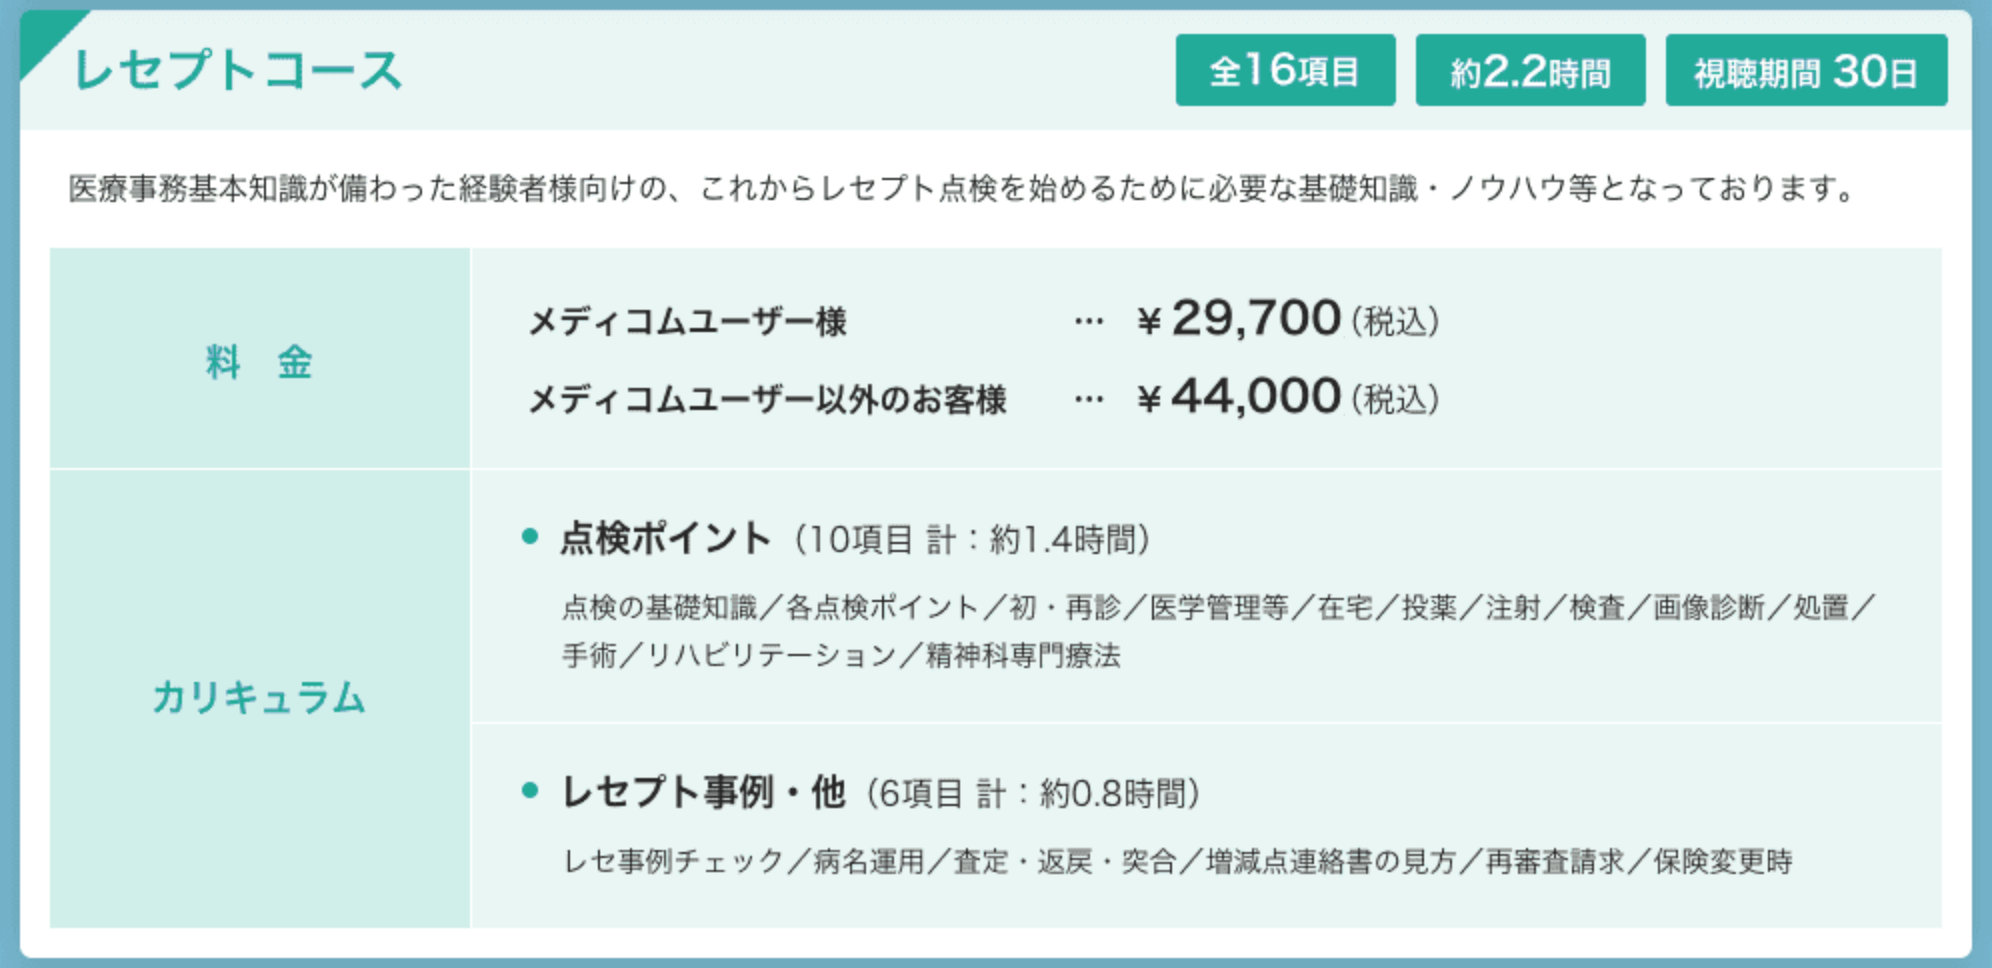Click the 全16項目 badge
1992x968 pixels.
[x=1284, y=70]
